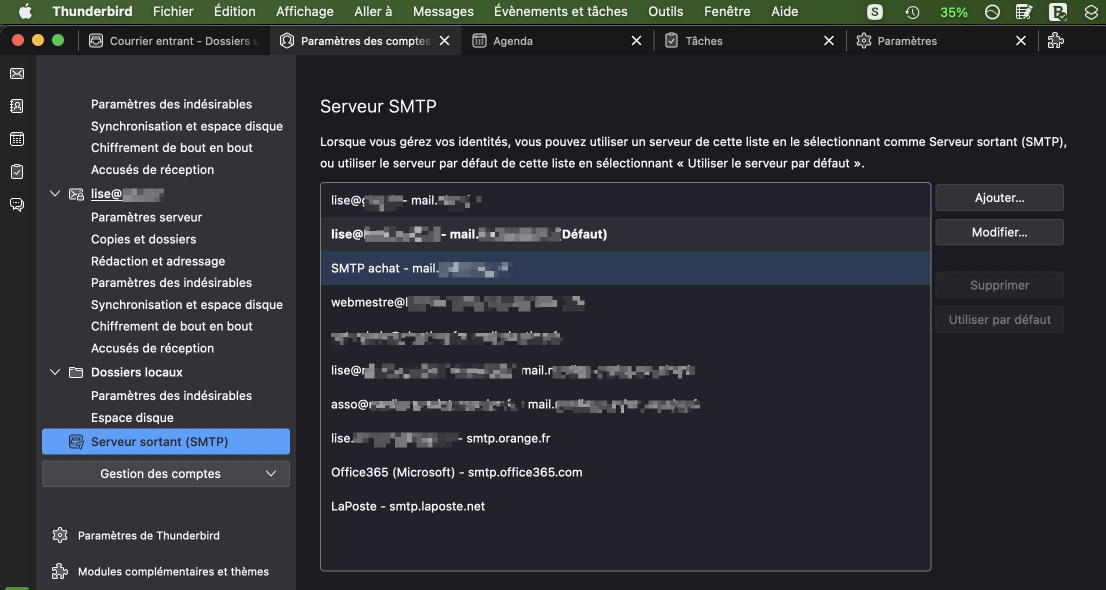Select the Office365 (Microsoft) SMTP server
1106x590 pixels.
[x=457, y=472]
